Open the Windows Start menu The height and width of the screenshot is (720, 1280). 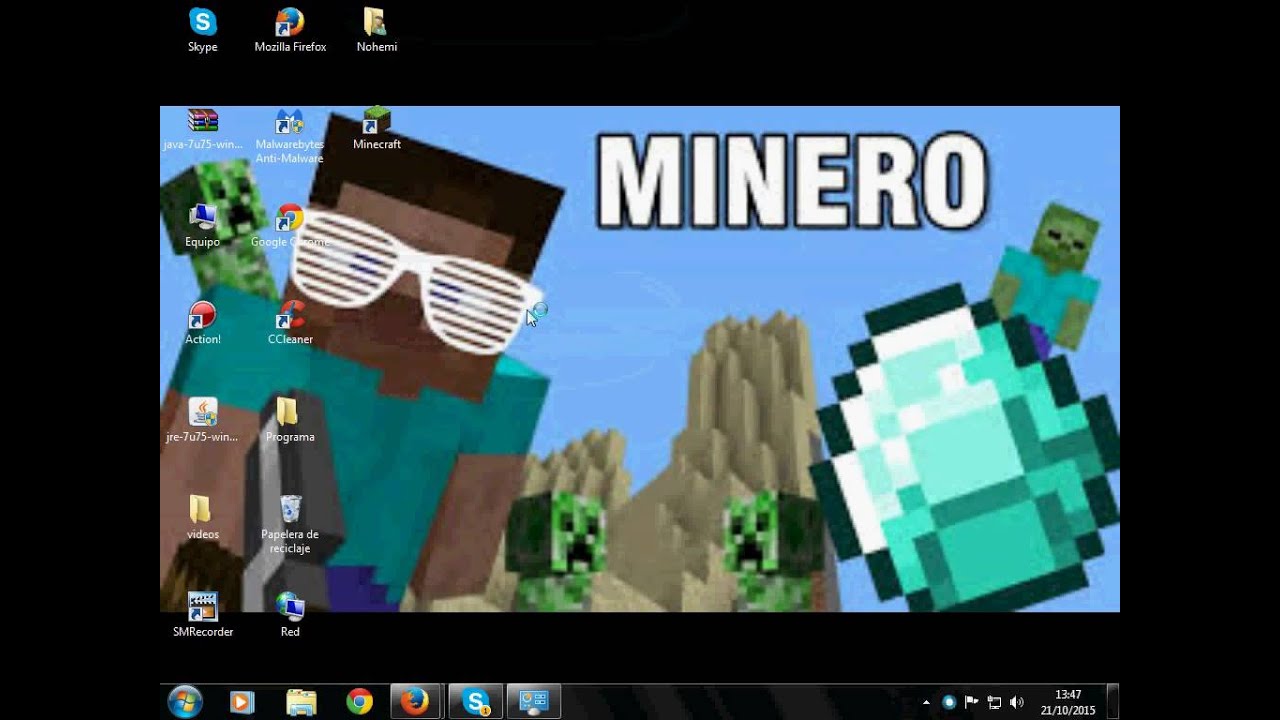pyautogui.click(x=185, y=702)
